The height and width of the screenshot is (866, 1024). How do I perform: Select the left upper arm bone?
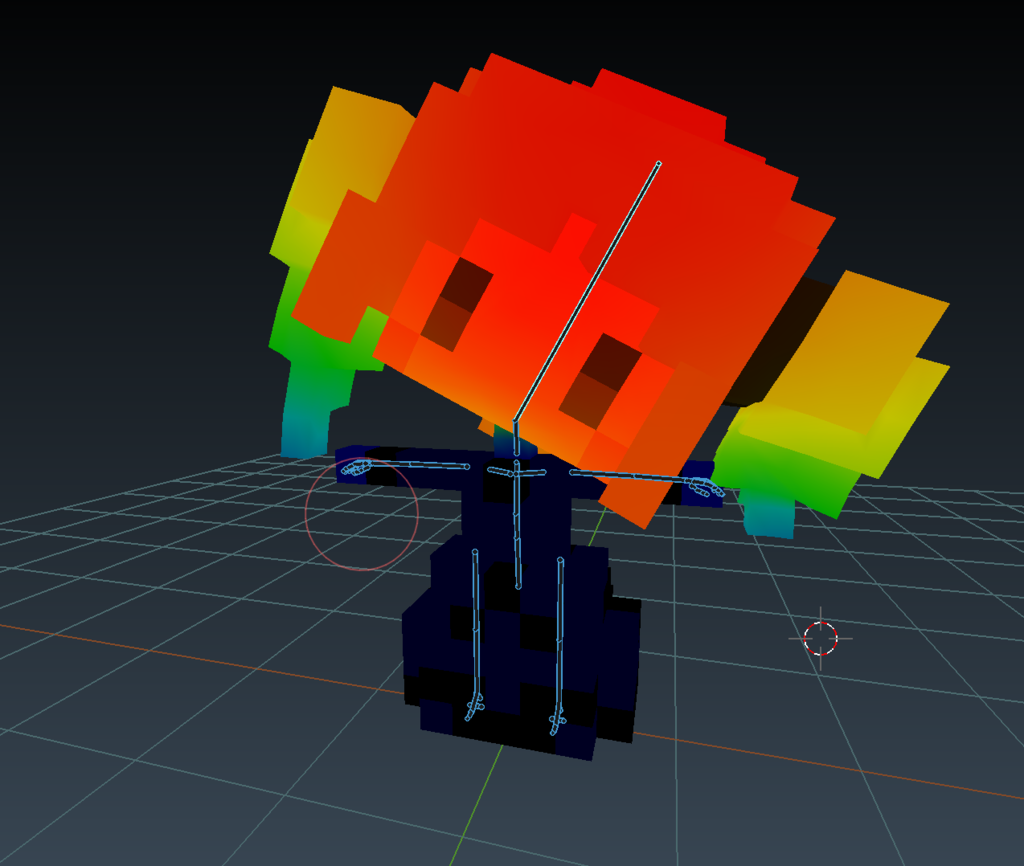[418, 465]
